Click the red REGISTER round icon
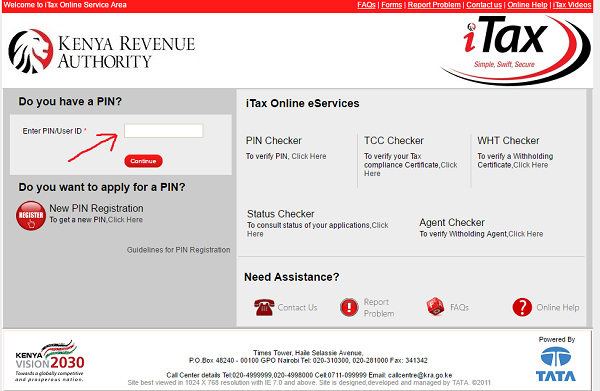 point(31,215)
